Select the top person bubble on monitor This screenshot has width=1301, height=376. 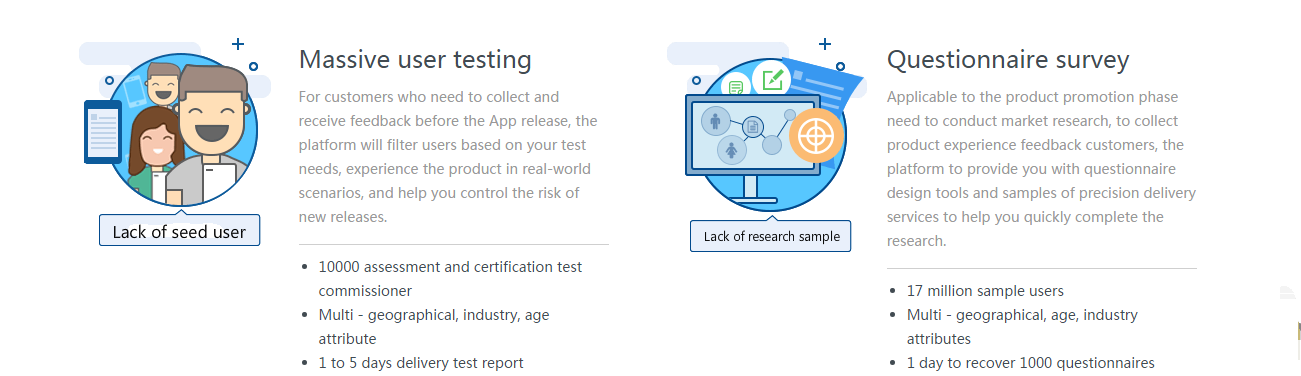tap(715, 122)
